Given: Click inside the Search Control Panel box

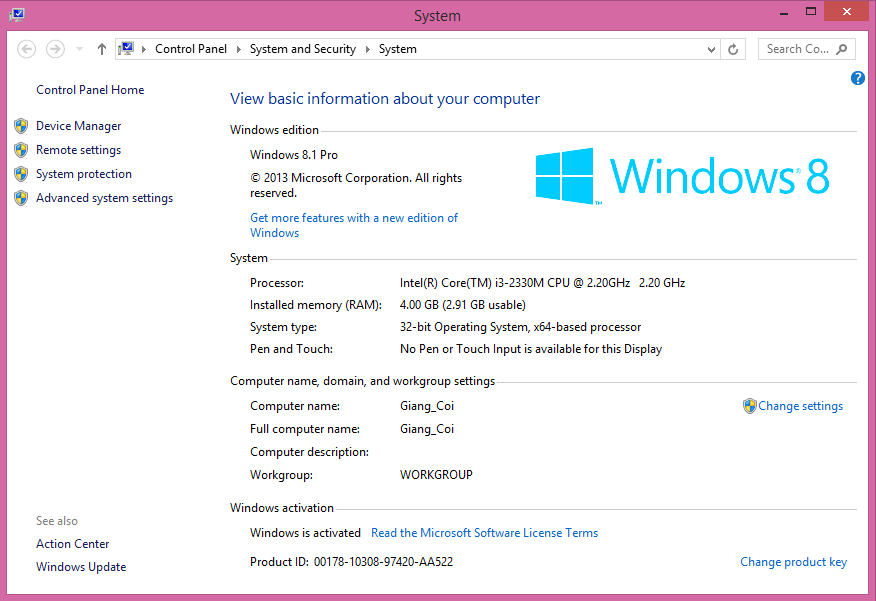Looking at the screenshot, I should click(800, 48).
